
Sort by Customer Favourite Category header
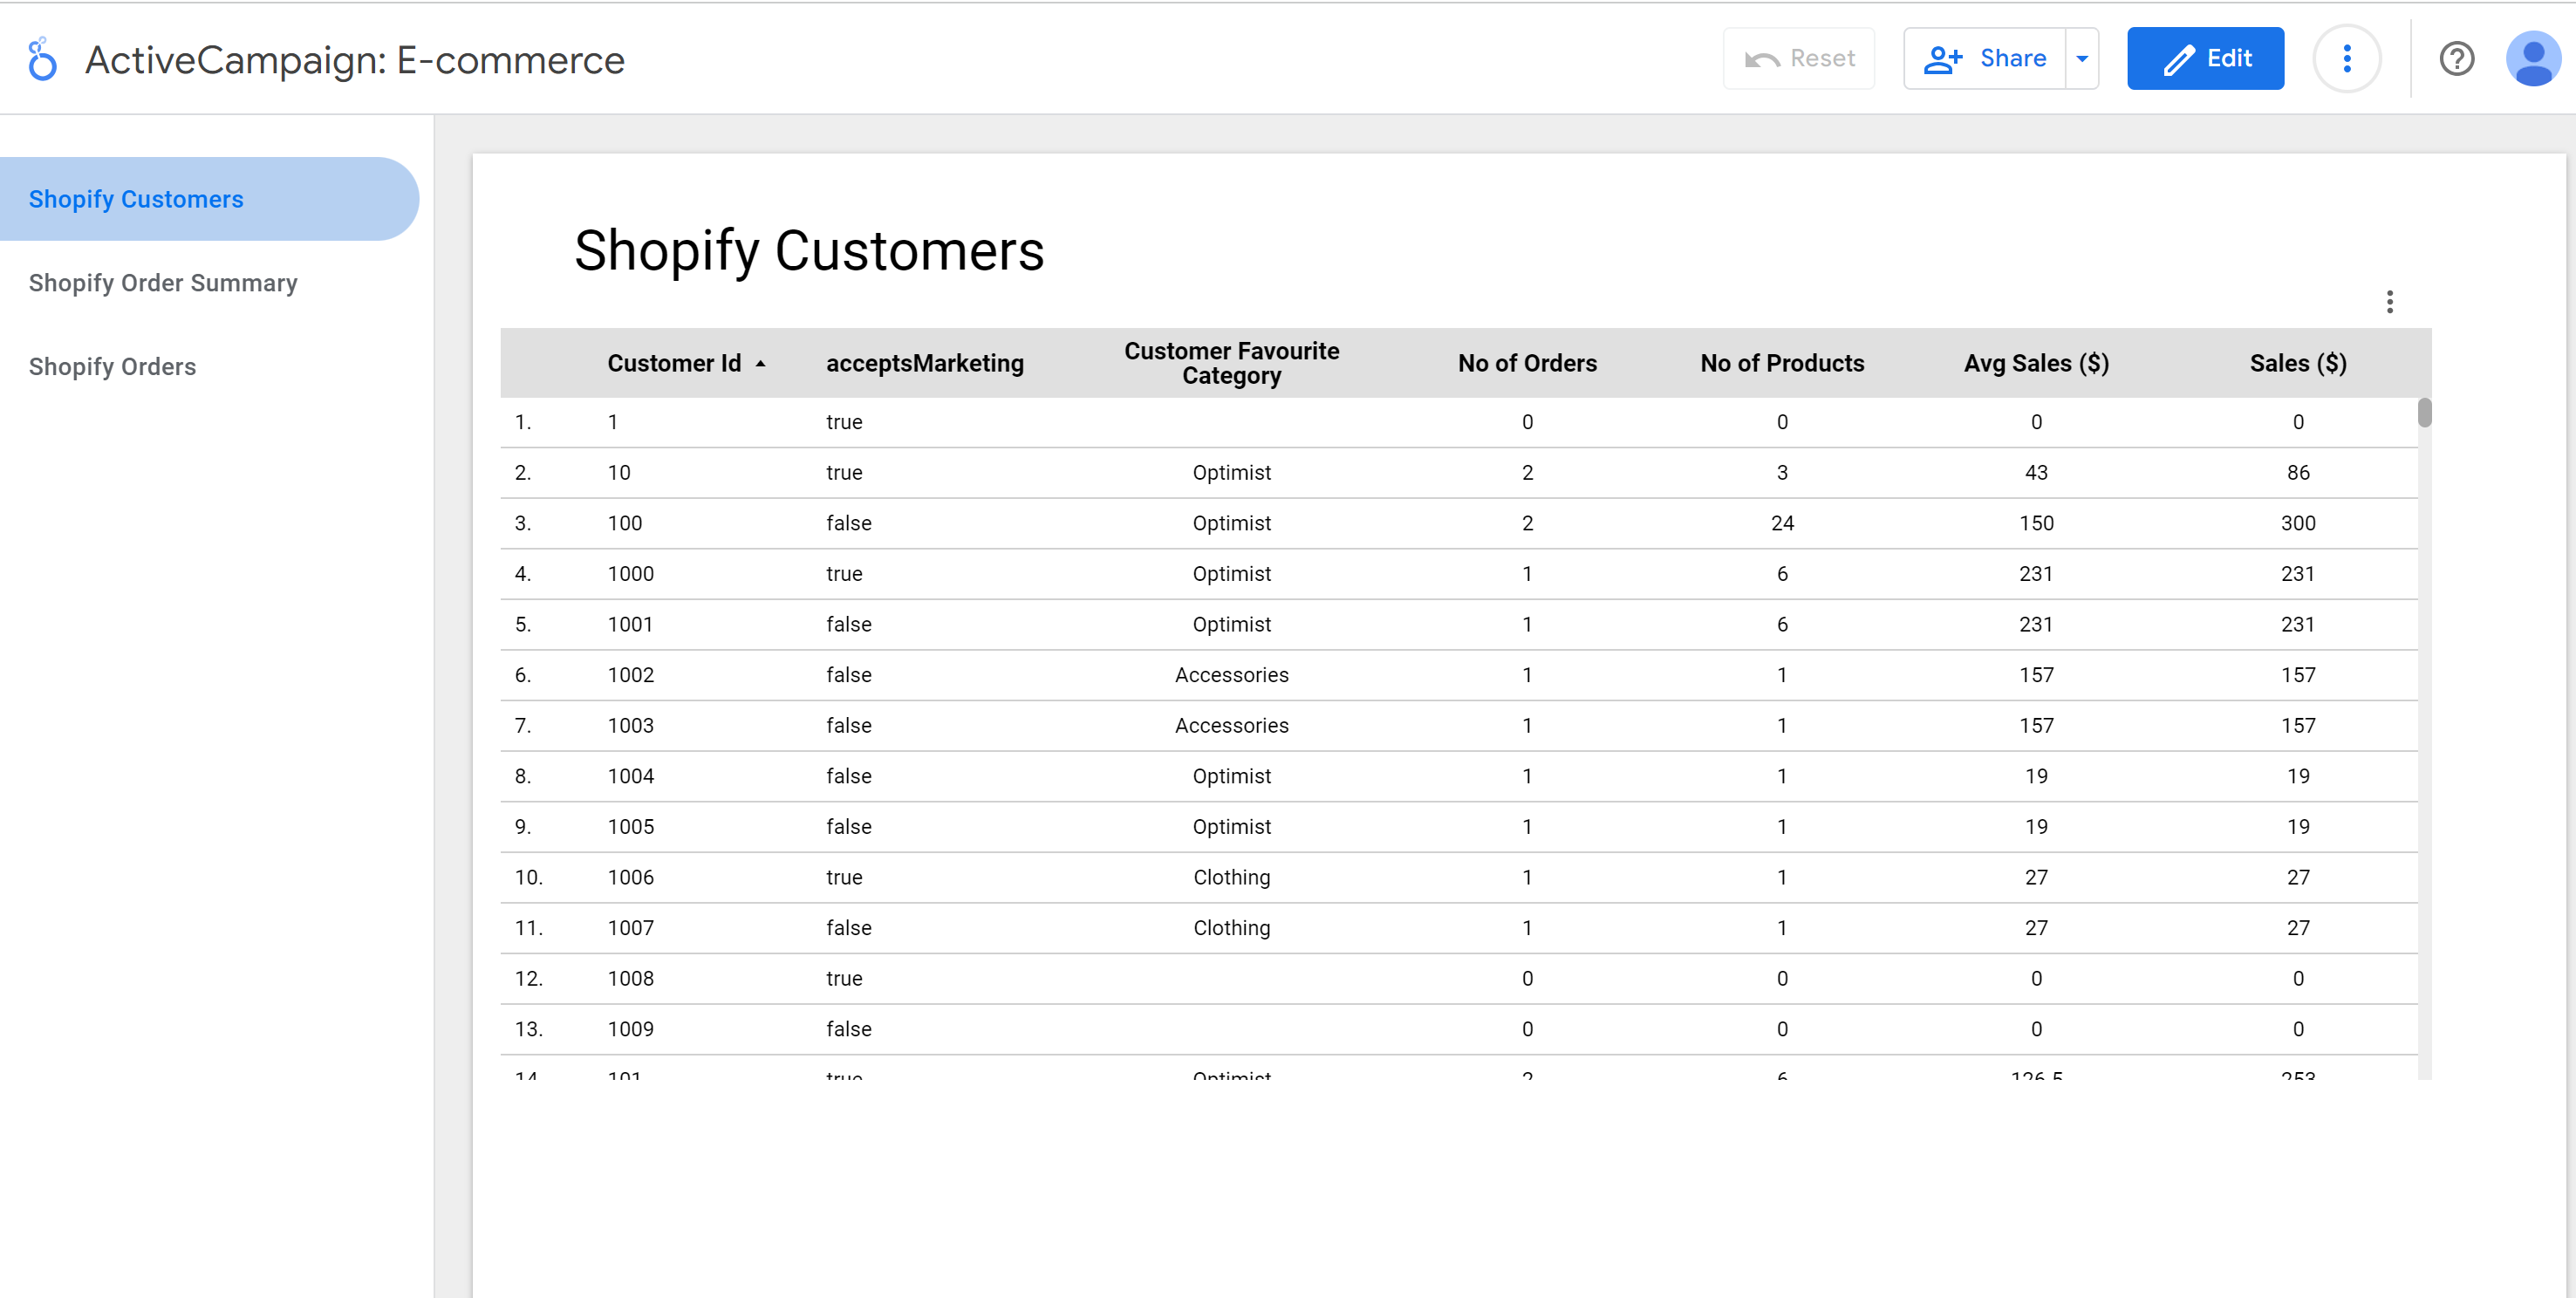[1231, 363]
